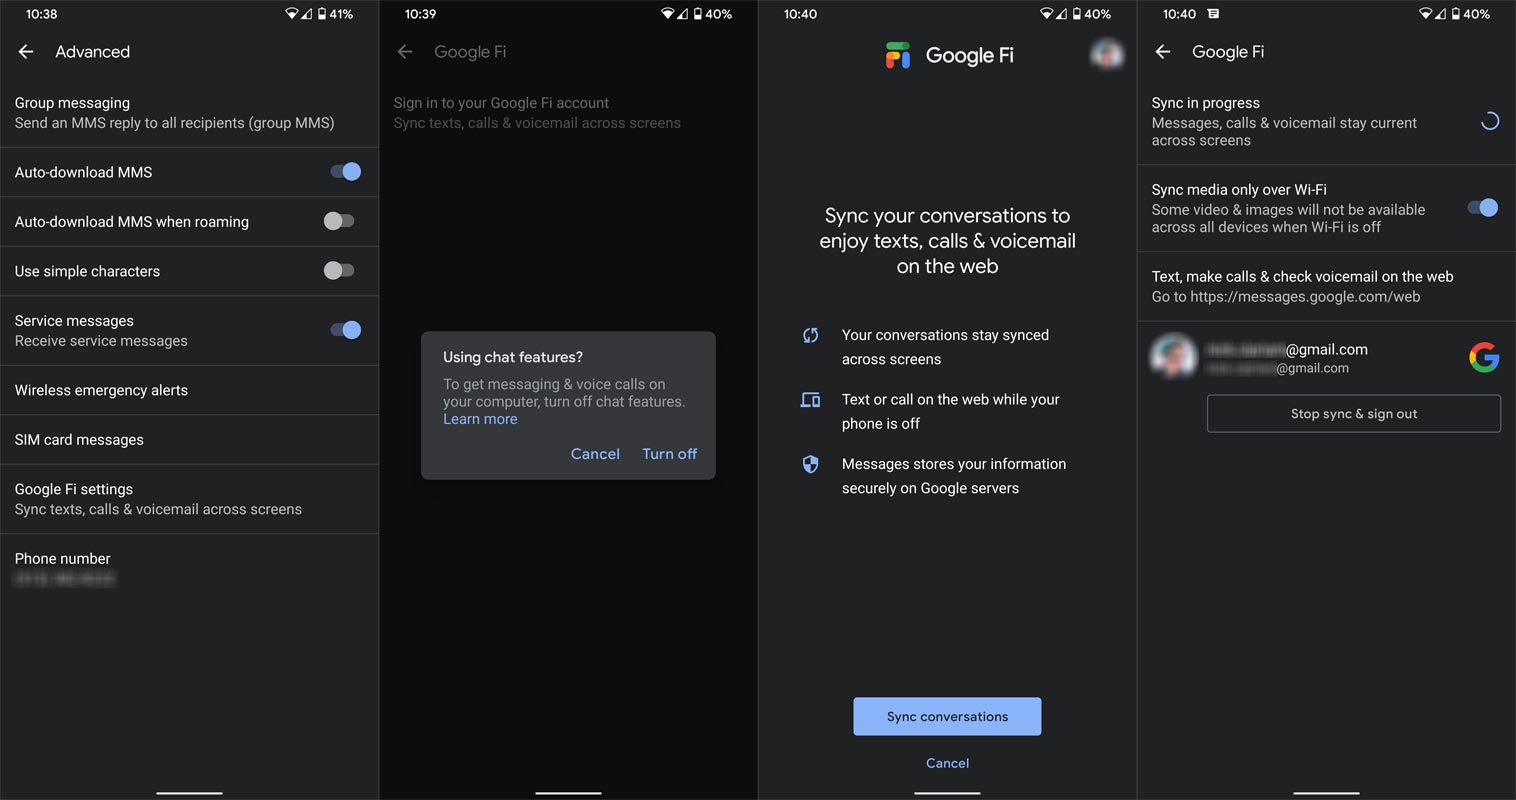The height and width of the screenshot is (800, 1516).
Task: Tap the Sync conversations button
Action: (x=947, y=716)
